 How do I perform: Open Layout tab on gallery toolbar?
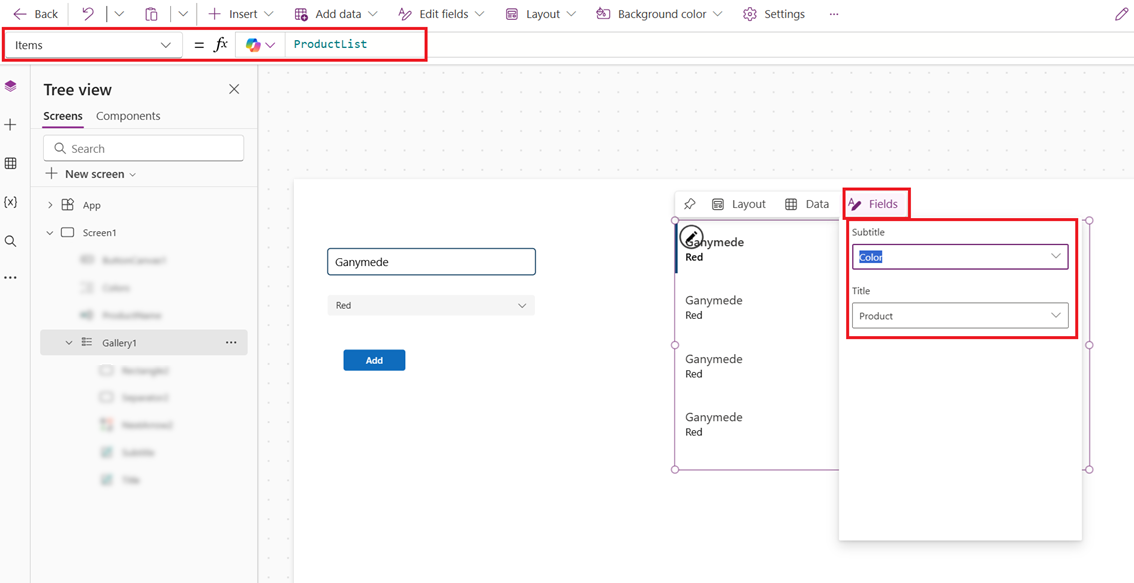coord(738,204)
